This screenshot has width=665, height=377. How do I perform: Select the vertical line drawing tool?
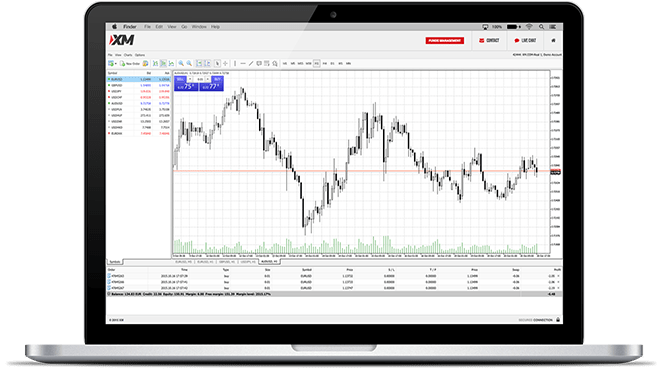point(235,64)
